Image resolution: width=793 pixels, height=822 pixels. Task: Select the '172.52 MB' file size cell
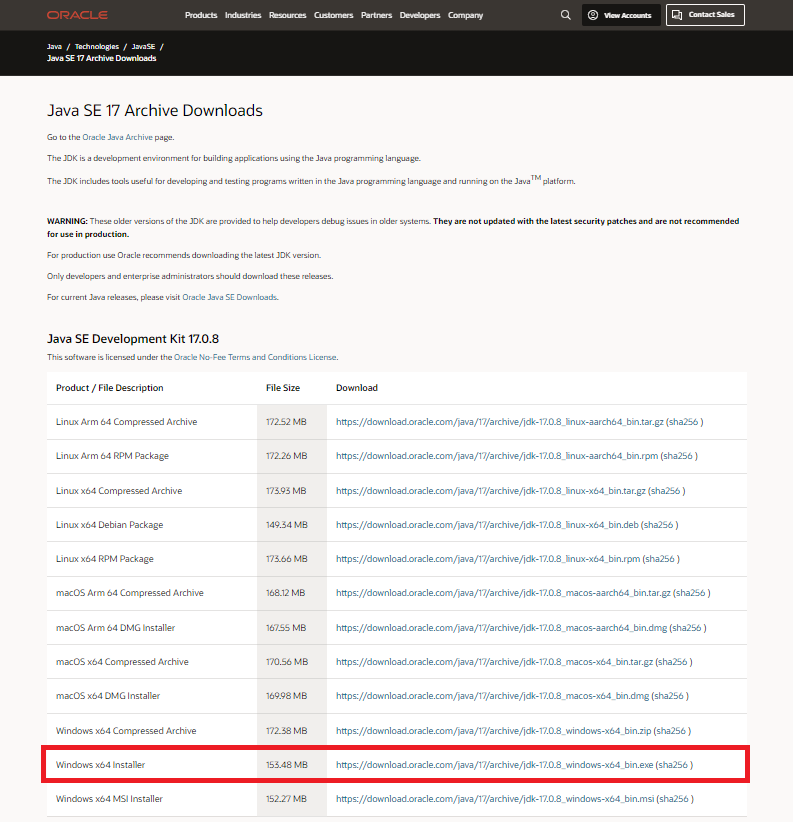[291, 422]
